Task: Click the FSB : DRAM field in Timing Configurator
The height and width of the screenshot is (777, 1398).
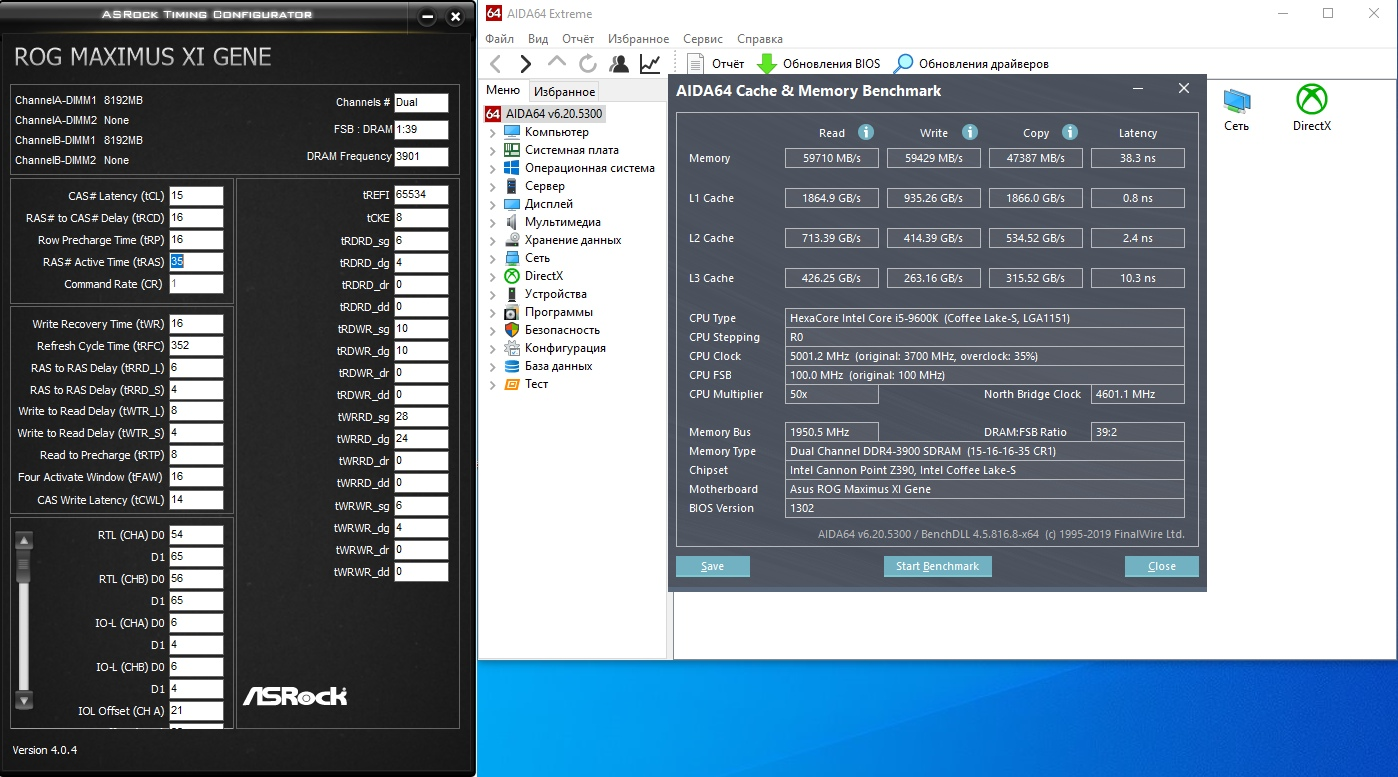Action: (421, 130)
